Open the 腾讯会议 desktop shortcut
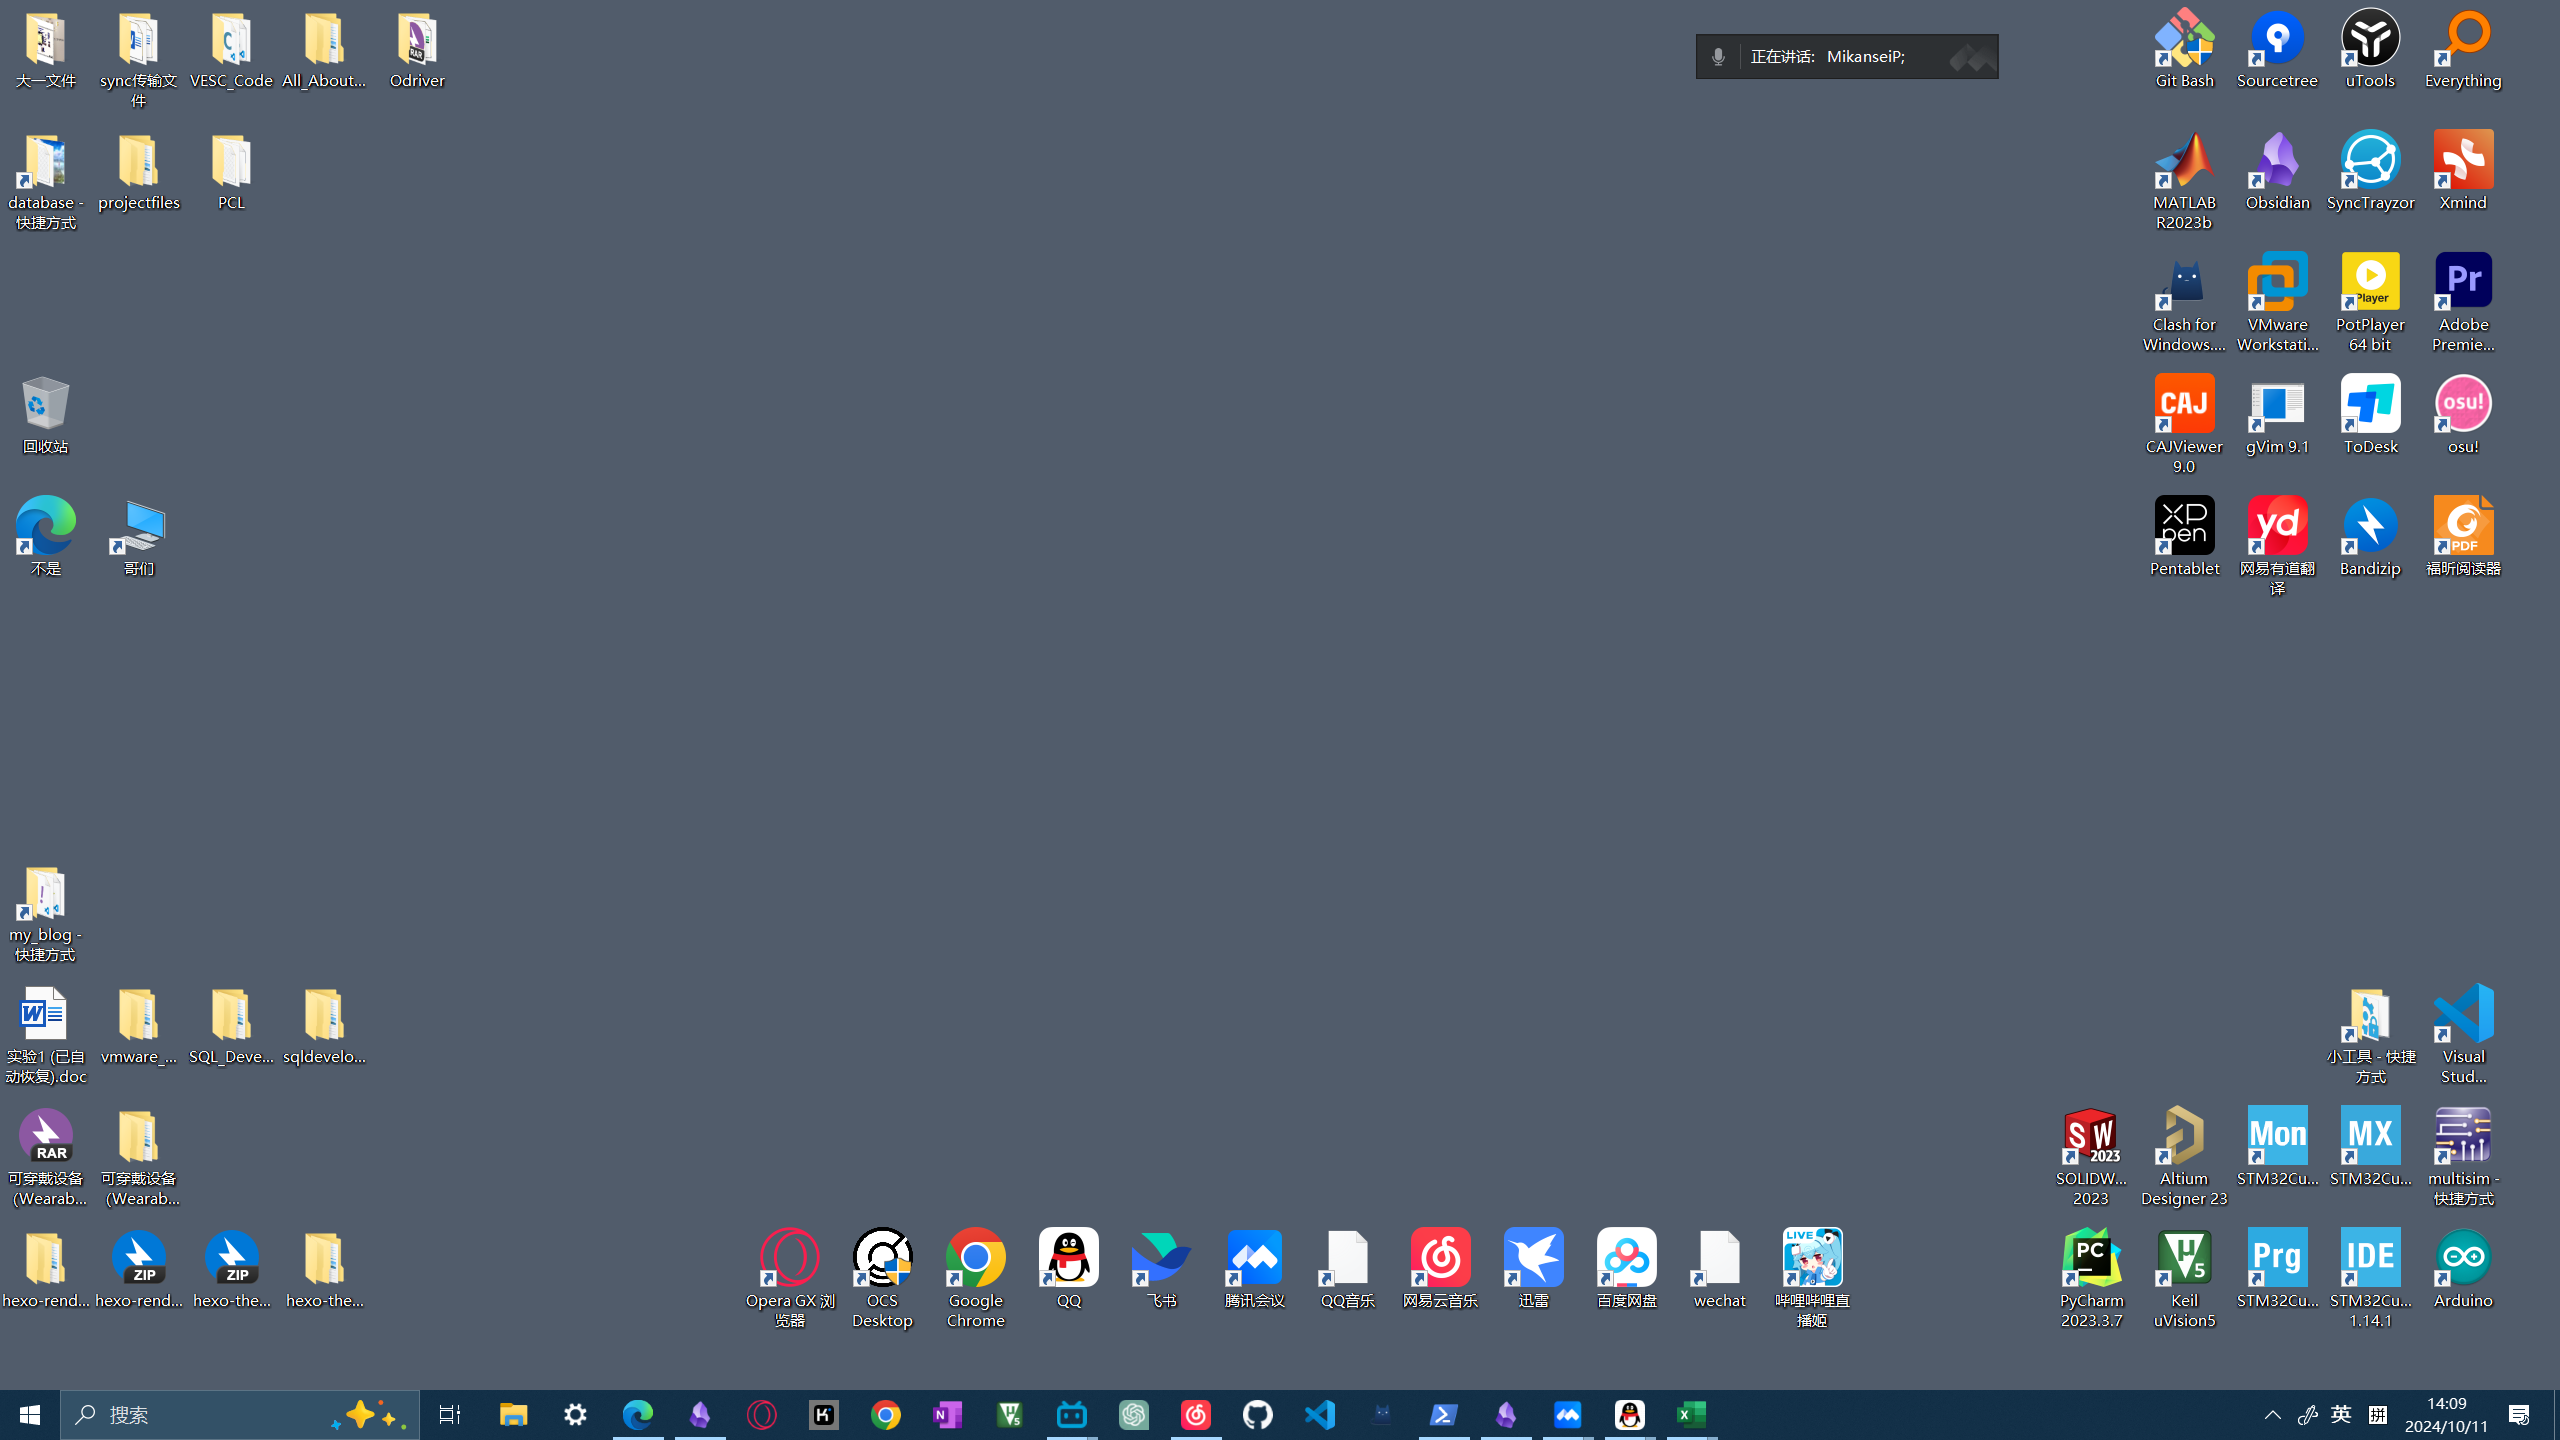The height and width of the screenshot is (1440, 2560). (1254, 1269)
